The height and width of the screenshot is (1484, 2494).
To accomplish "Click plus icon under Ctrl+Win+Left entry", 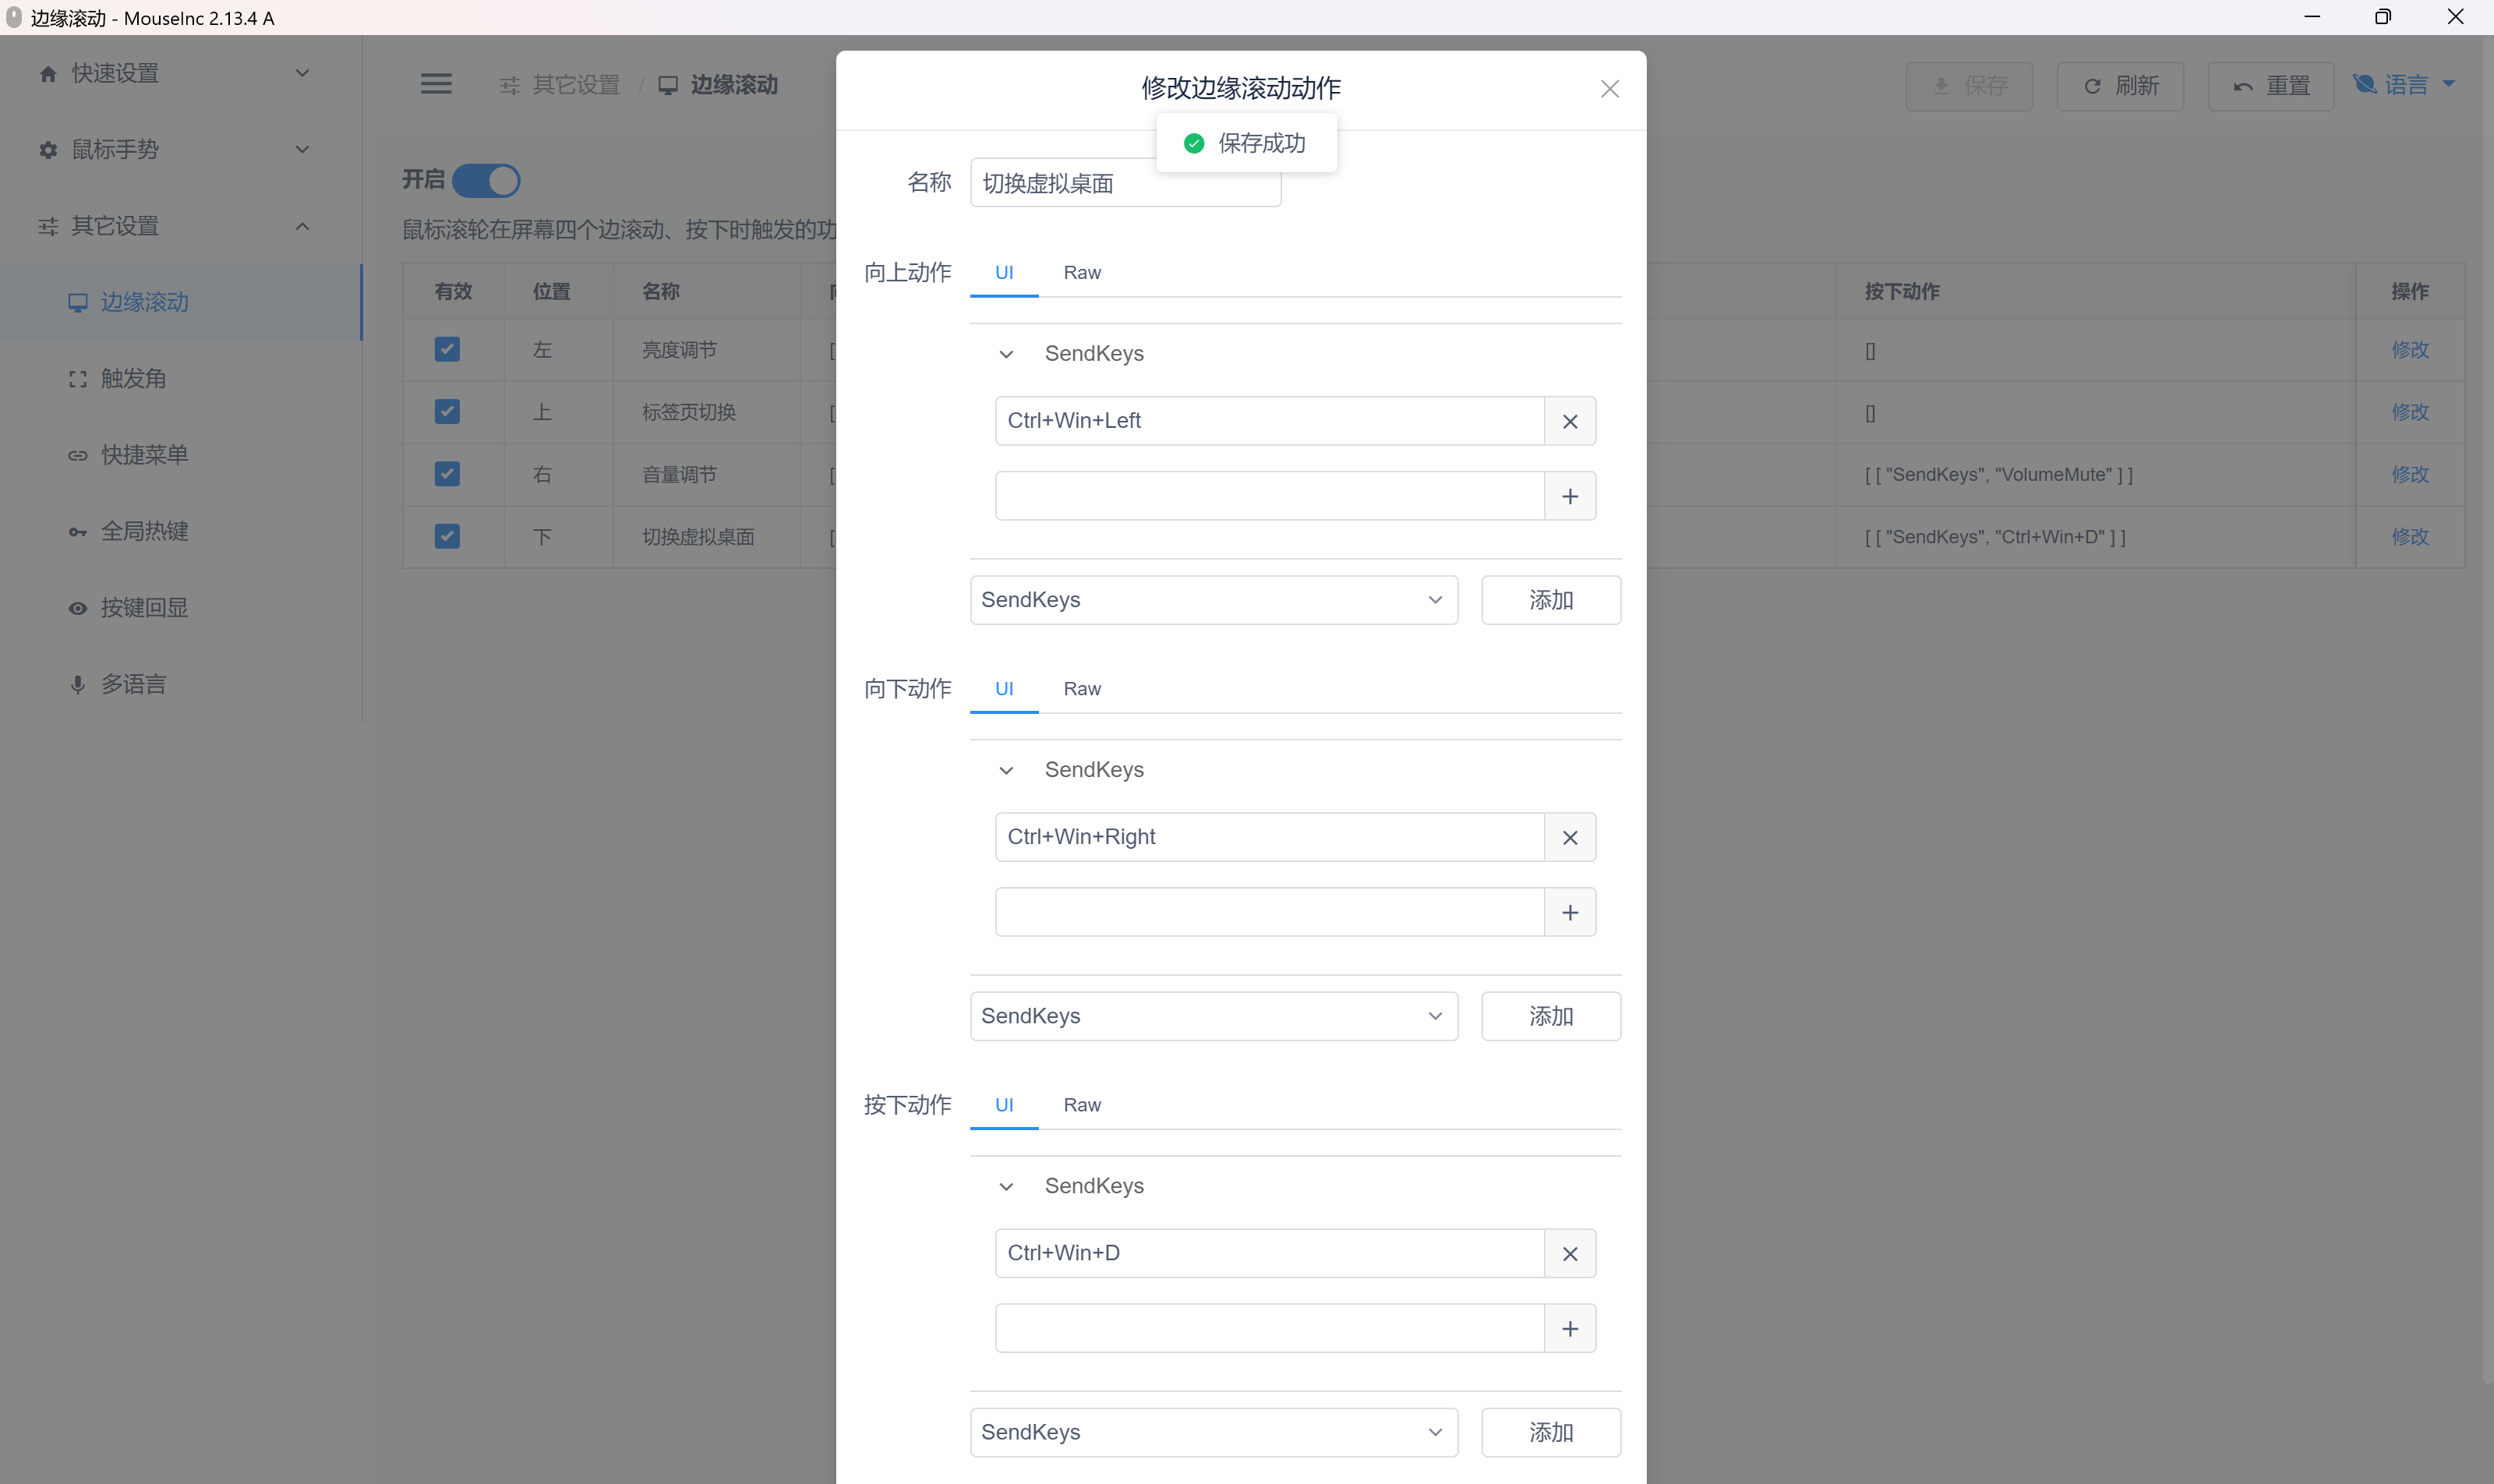I will 1570,496.
